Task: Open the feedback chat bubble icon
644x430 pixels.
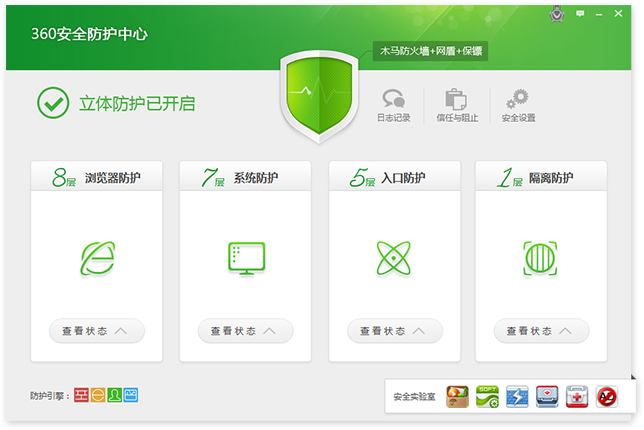Action: point(580,14)
